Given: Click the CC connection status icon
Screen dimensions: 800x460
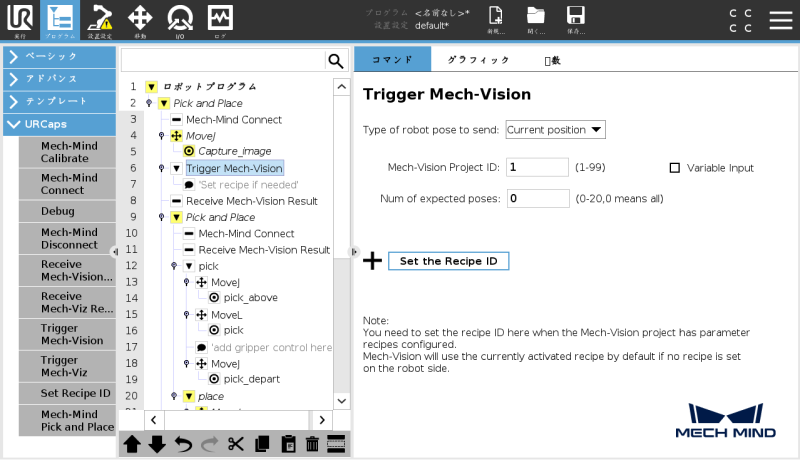Looking at the screenshot, I should coord(740,20).
